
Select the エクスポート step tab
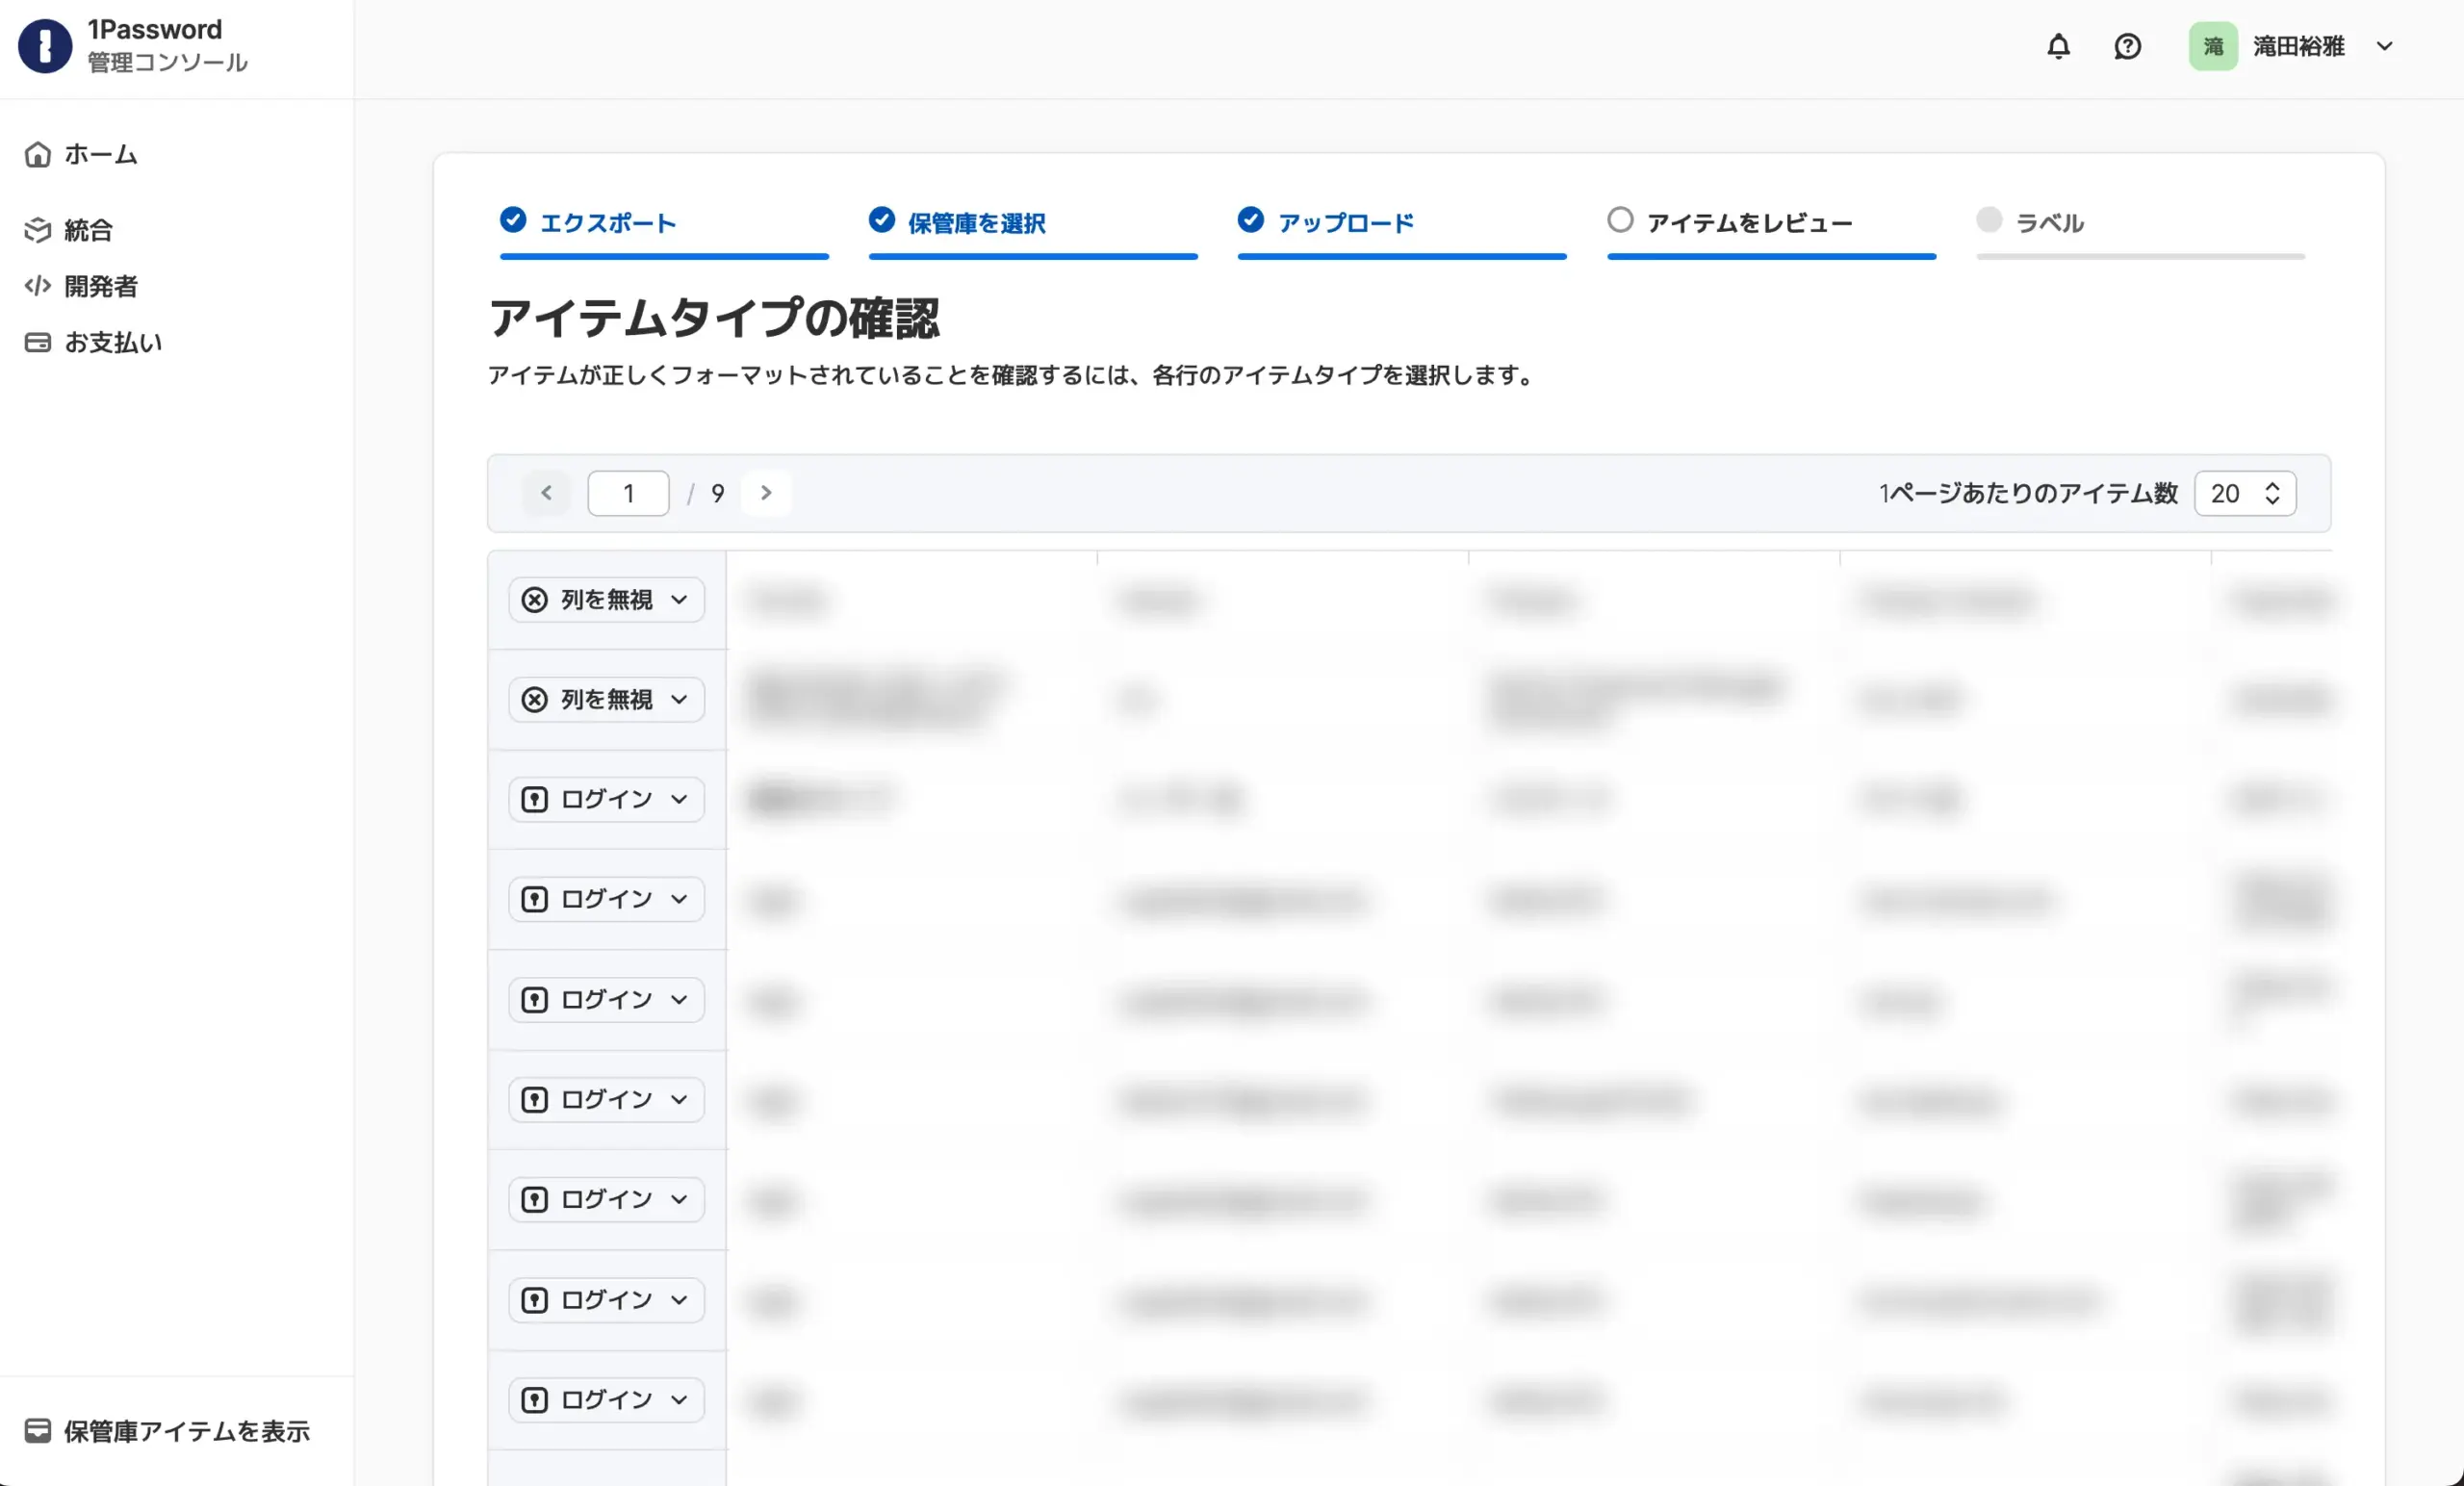tap(664, 231)
